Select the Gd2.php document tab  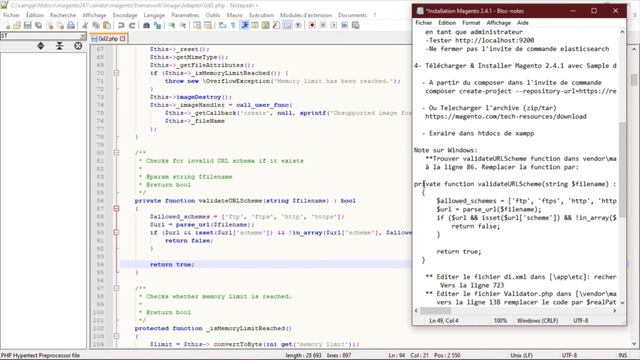(108, 39)
